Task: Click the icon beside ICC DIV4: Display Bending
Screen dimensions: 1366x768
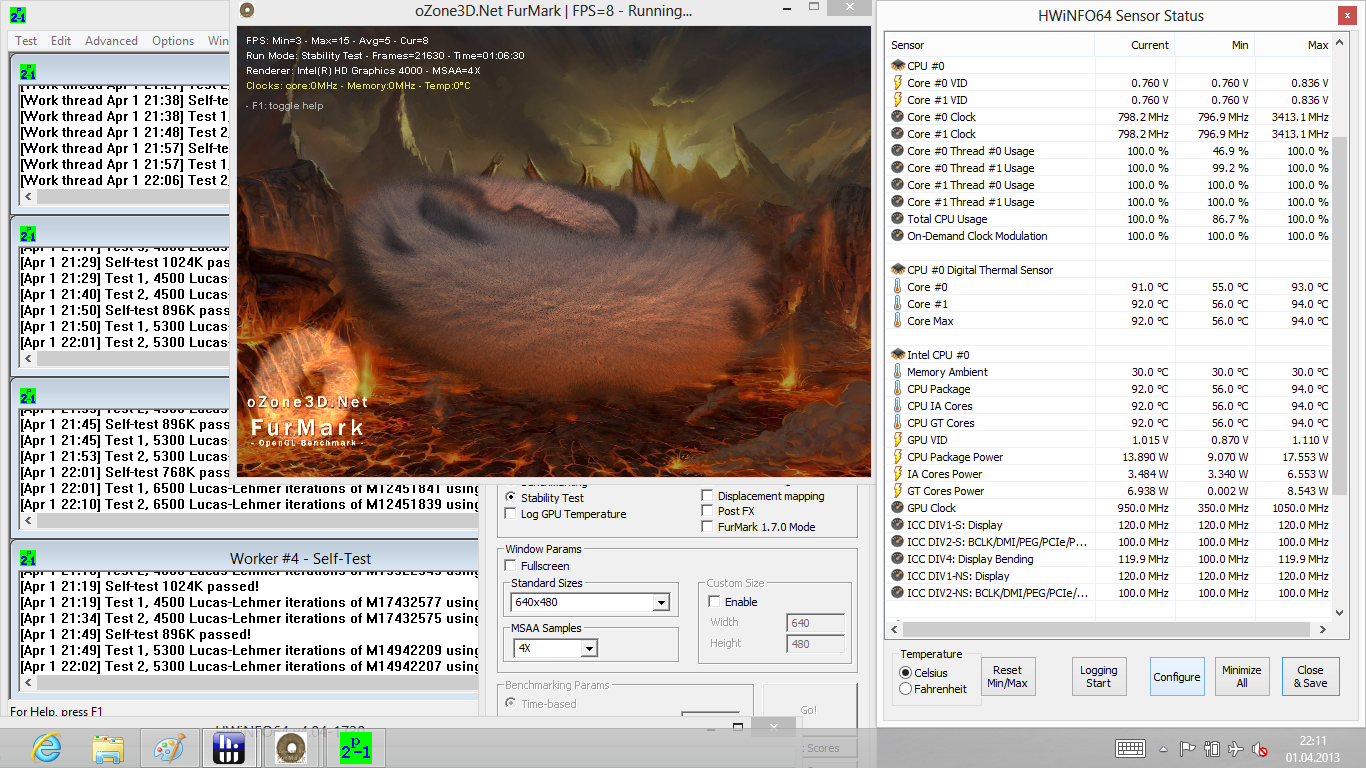Action: [898, 559]
